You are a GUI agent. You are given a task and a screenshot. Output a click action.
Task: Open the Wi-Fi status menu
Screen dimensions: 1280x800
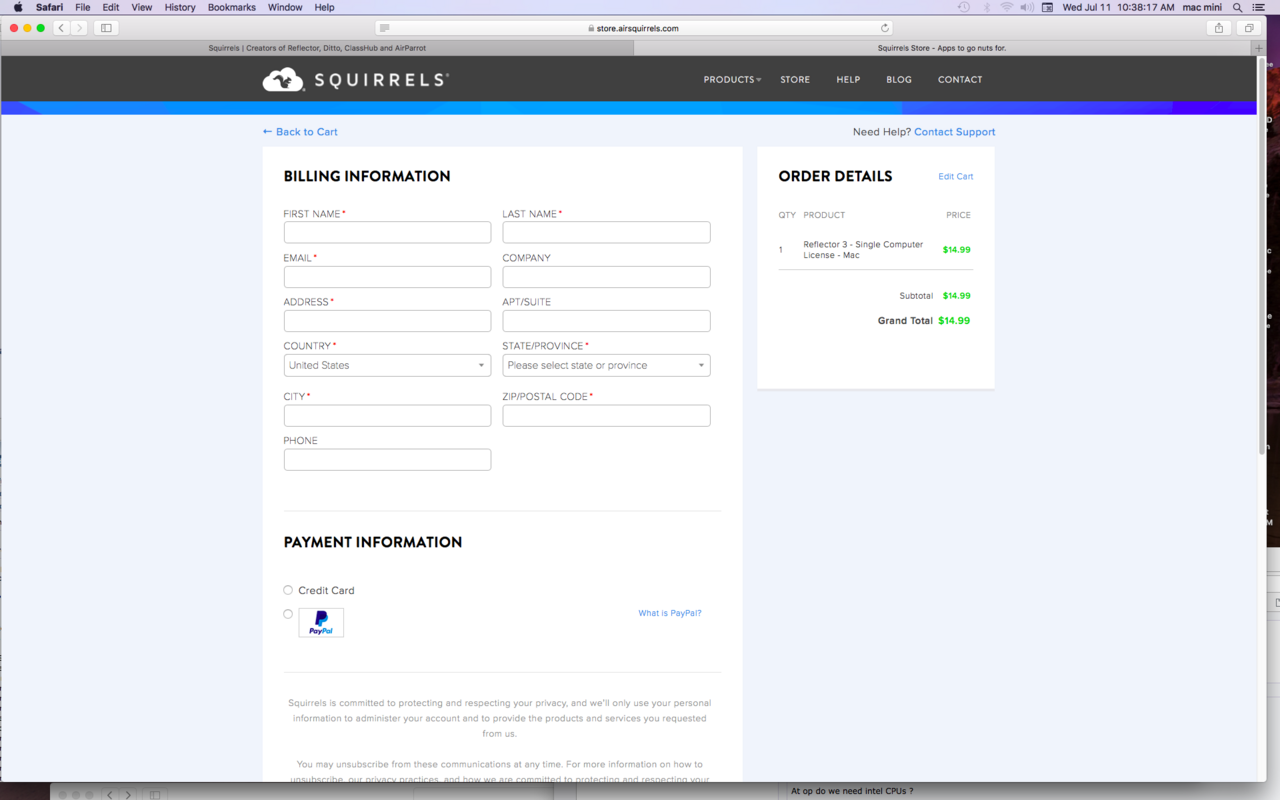(x=1007, y=7)
